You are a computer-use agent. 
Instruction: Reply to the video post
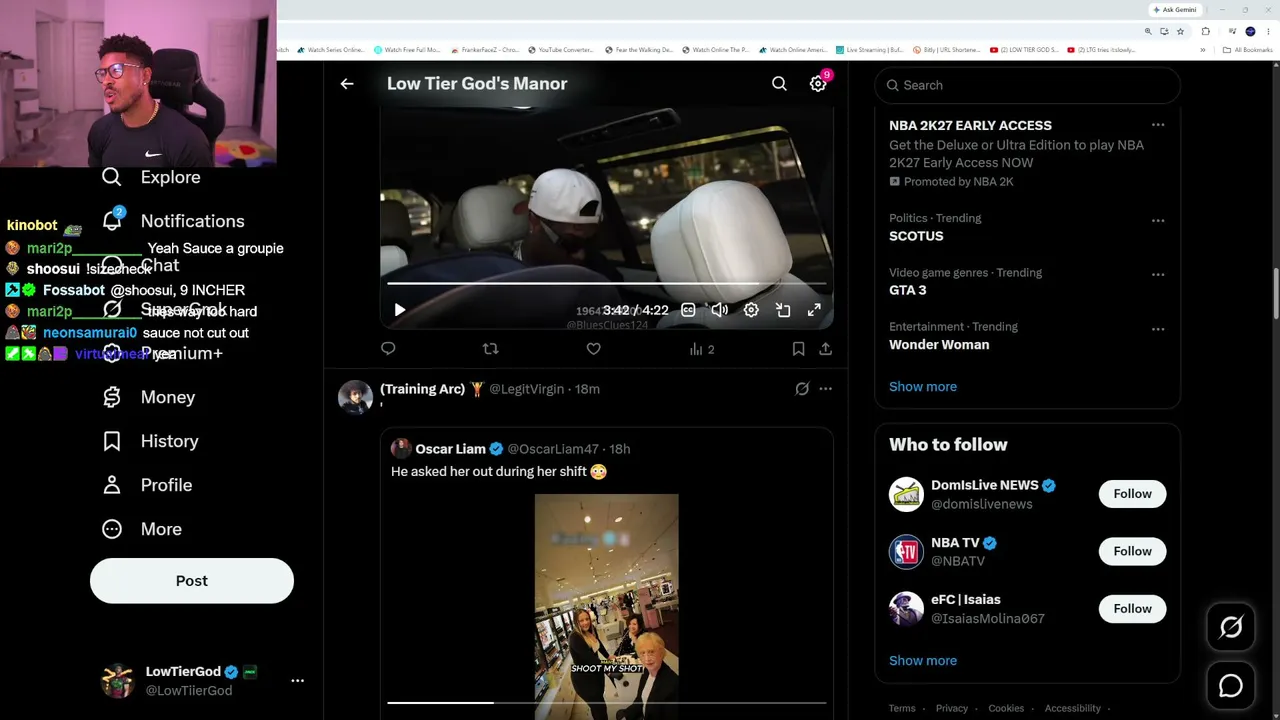coord(388,349)
